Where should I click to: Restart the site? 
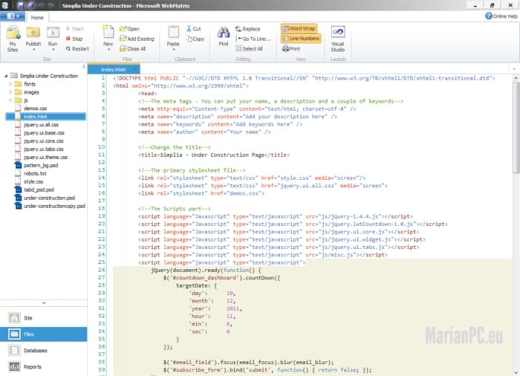[x=77, y=49]
